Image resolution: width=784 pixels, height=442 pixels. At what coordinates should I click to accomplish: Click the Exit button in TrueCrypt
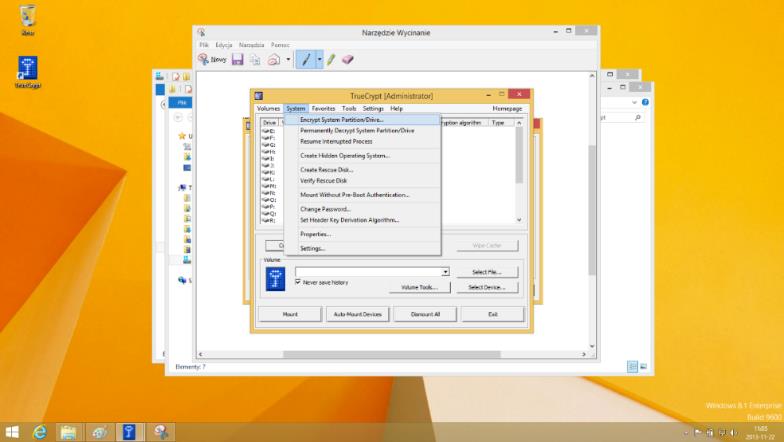point(493,314)
